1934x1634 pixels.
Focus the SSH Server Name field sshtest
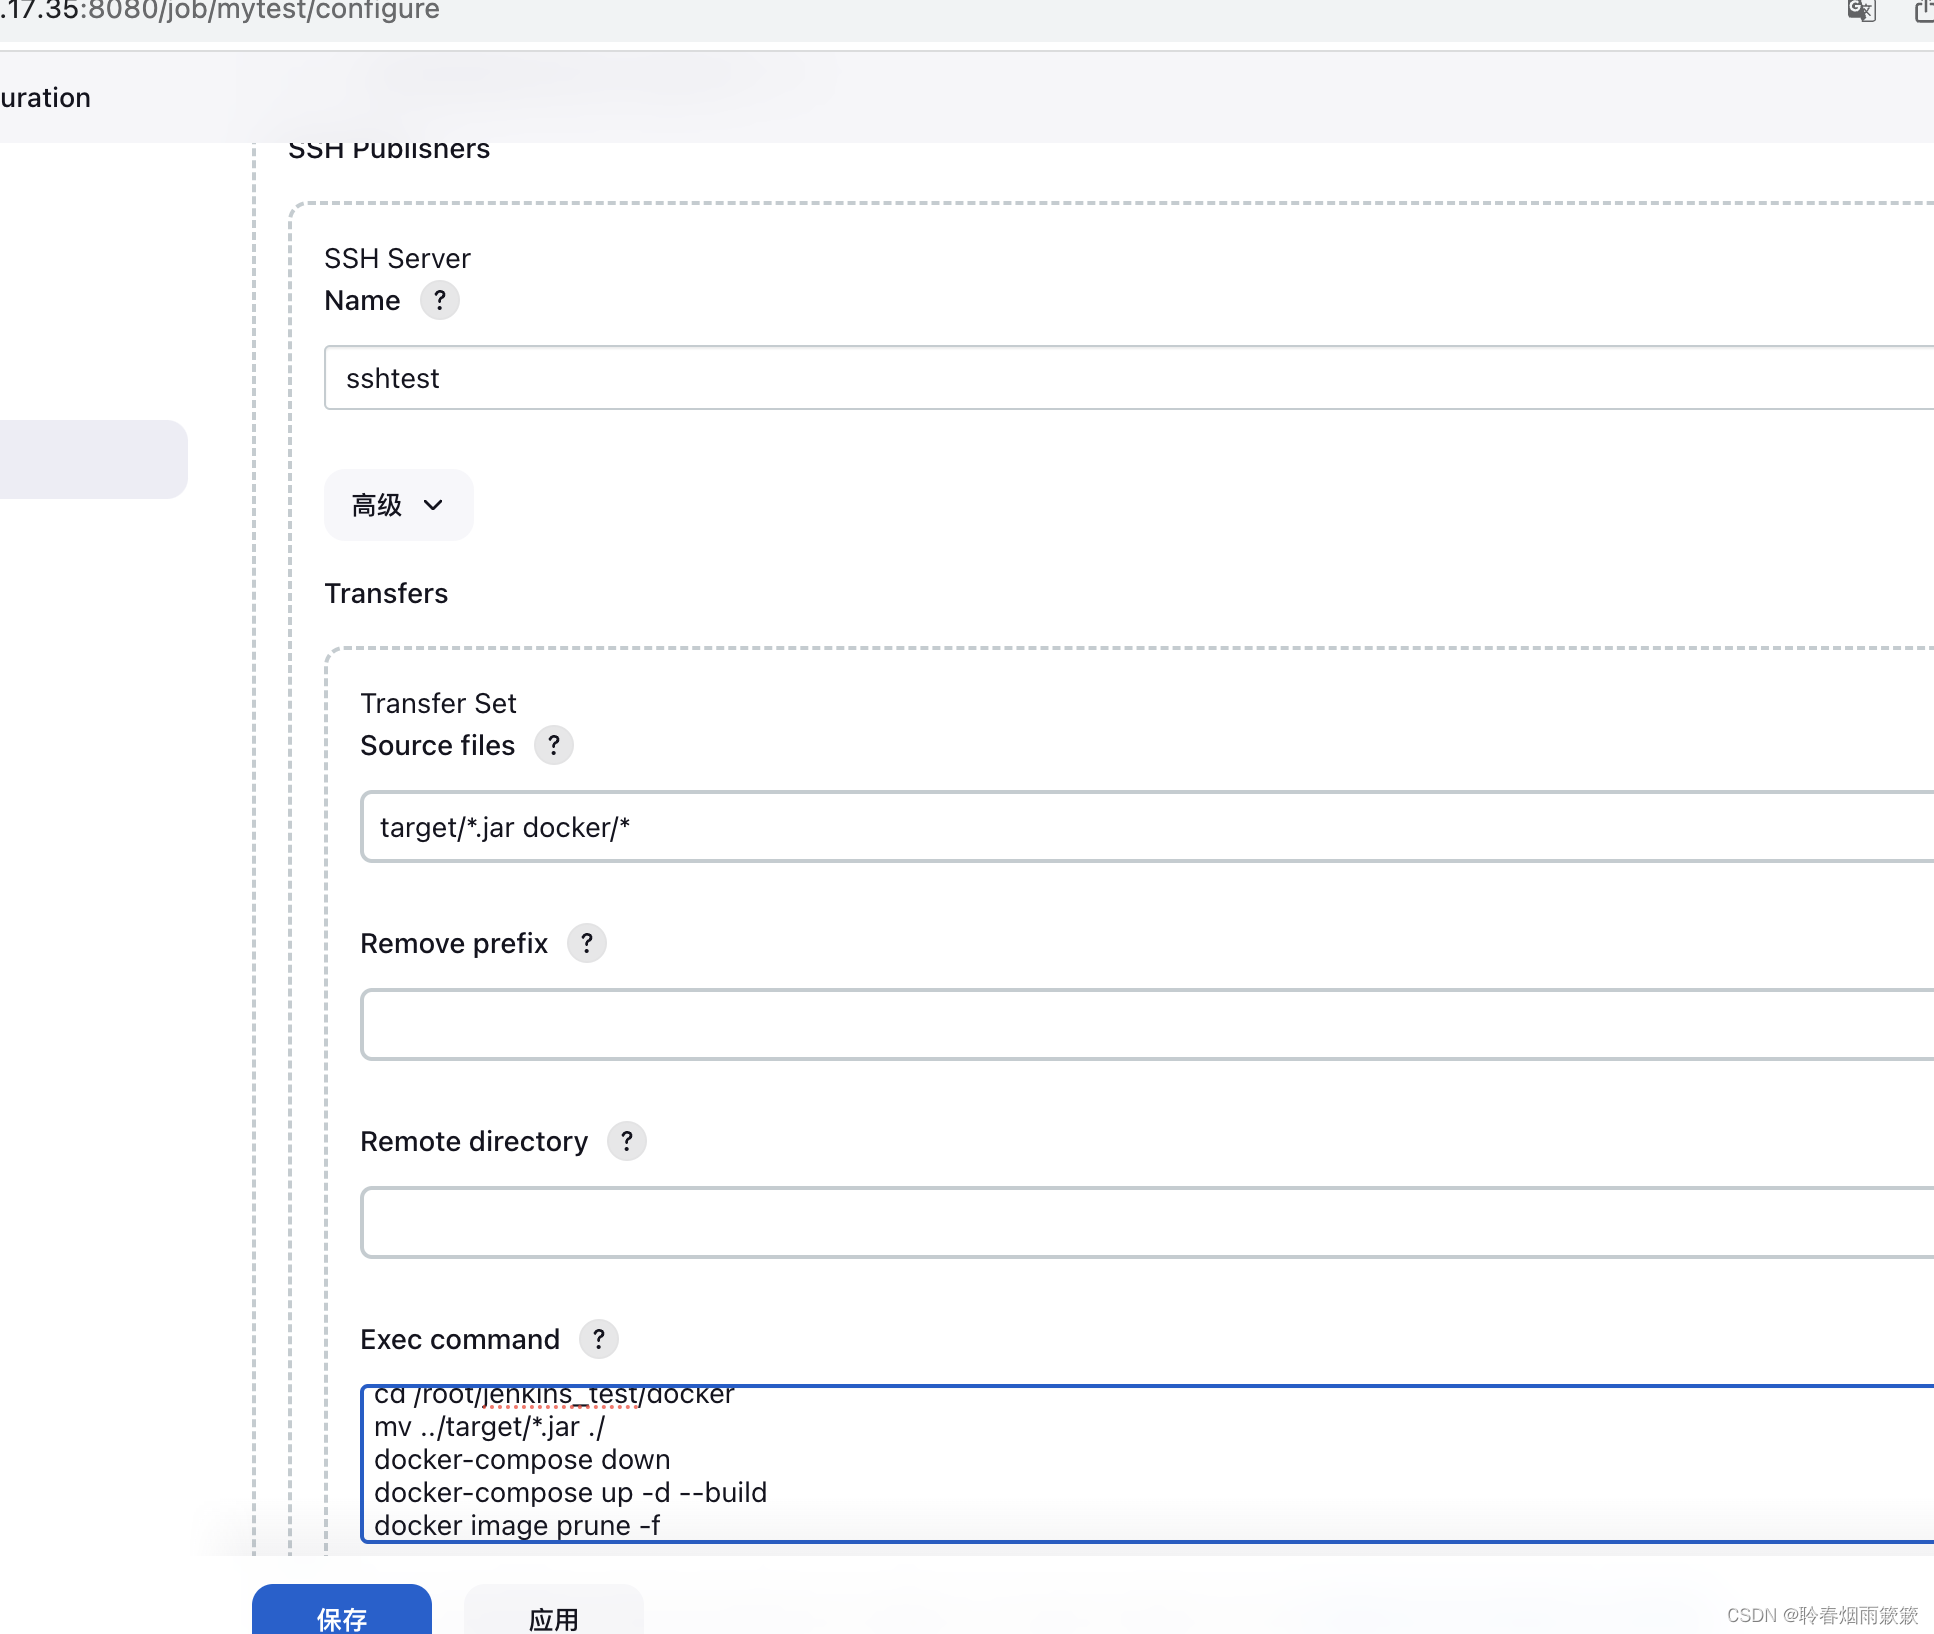pyautogui.click(x=1129, y=378)
